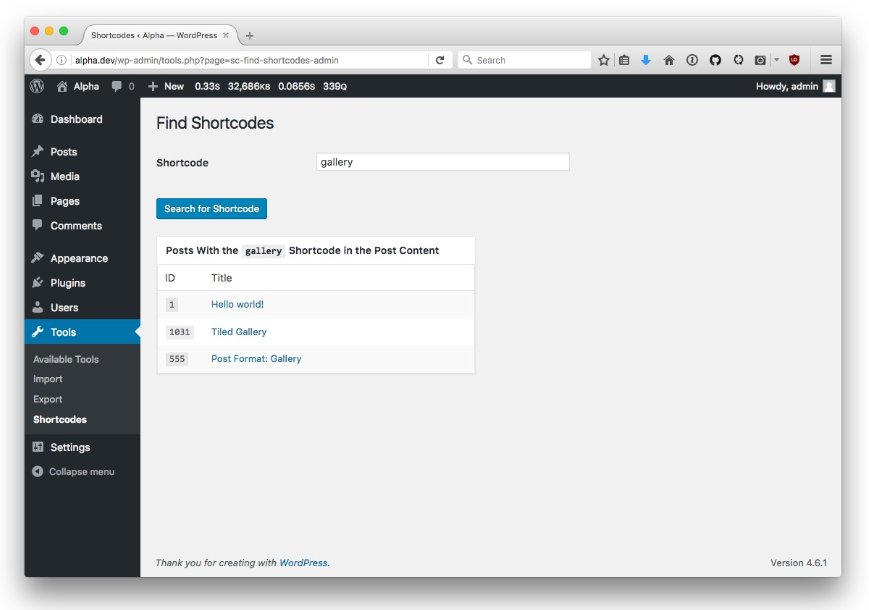Click post ID 555 cell
Screen dimensions: 869x610
point(177,359)
